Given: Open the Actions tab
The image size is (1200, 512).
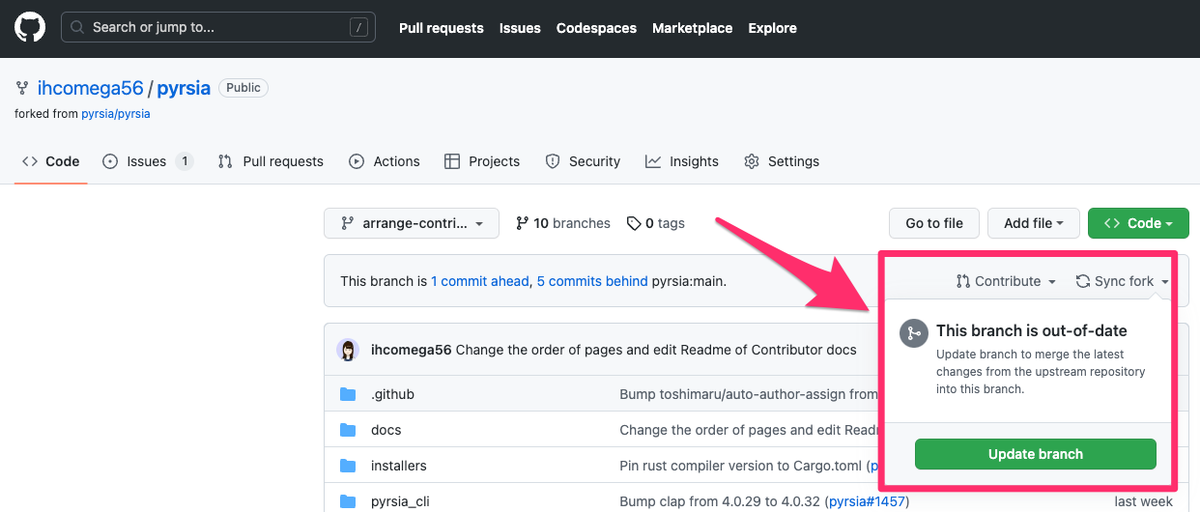Looking at the screenshot, I should pyautogui.click(x=384, y=161).
